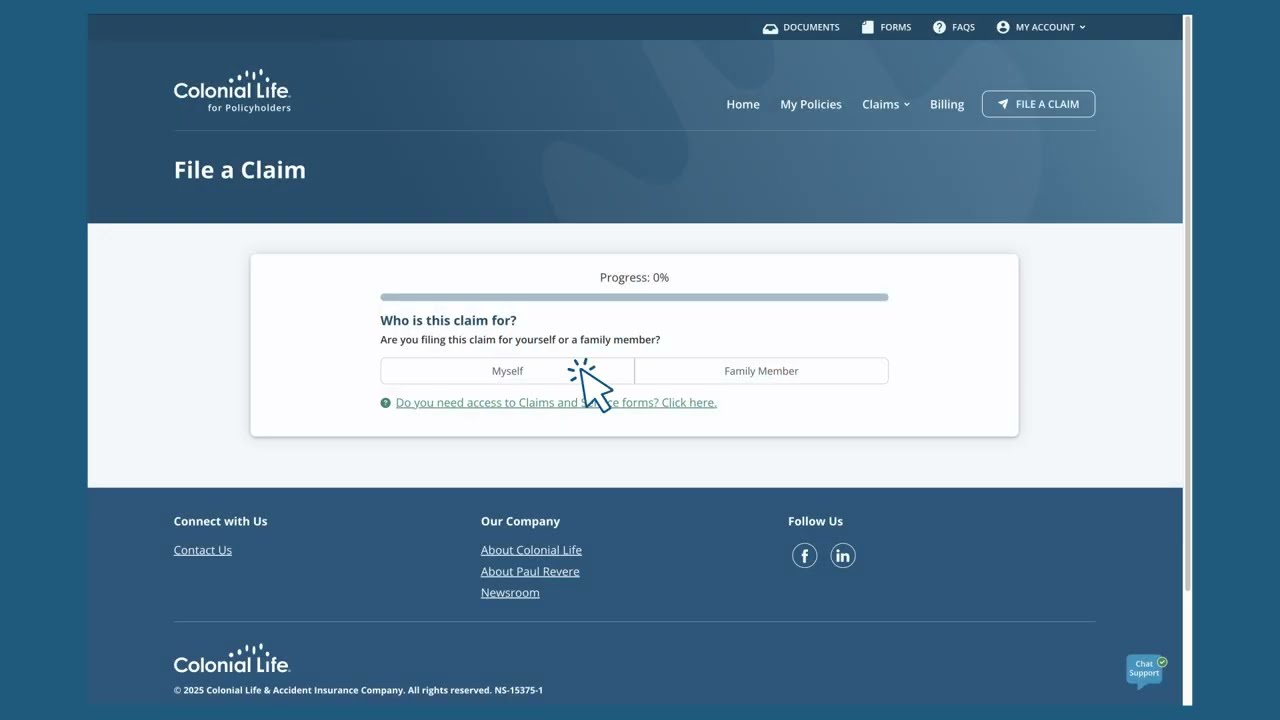
Task: Click the paper plane icon in File a Claim
Action: pyautogui.click(x=1003, y=104)
